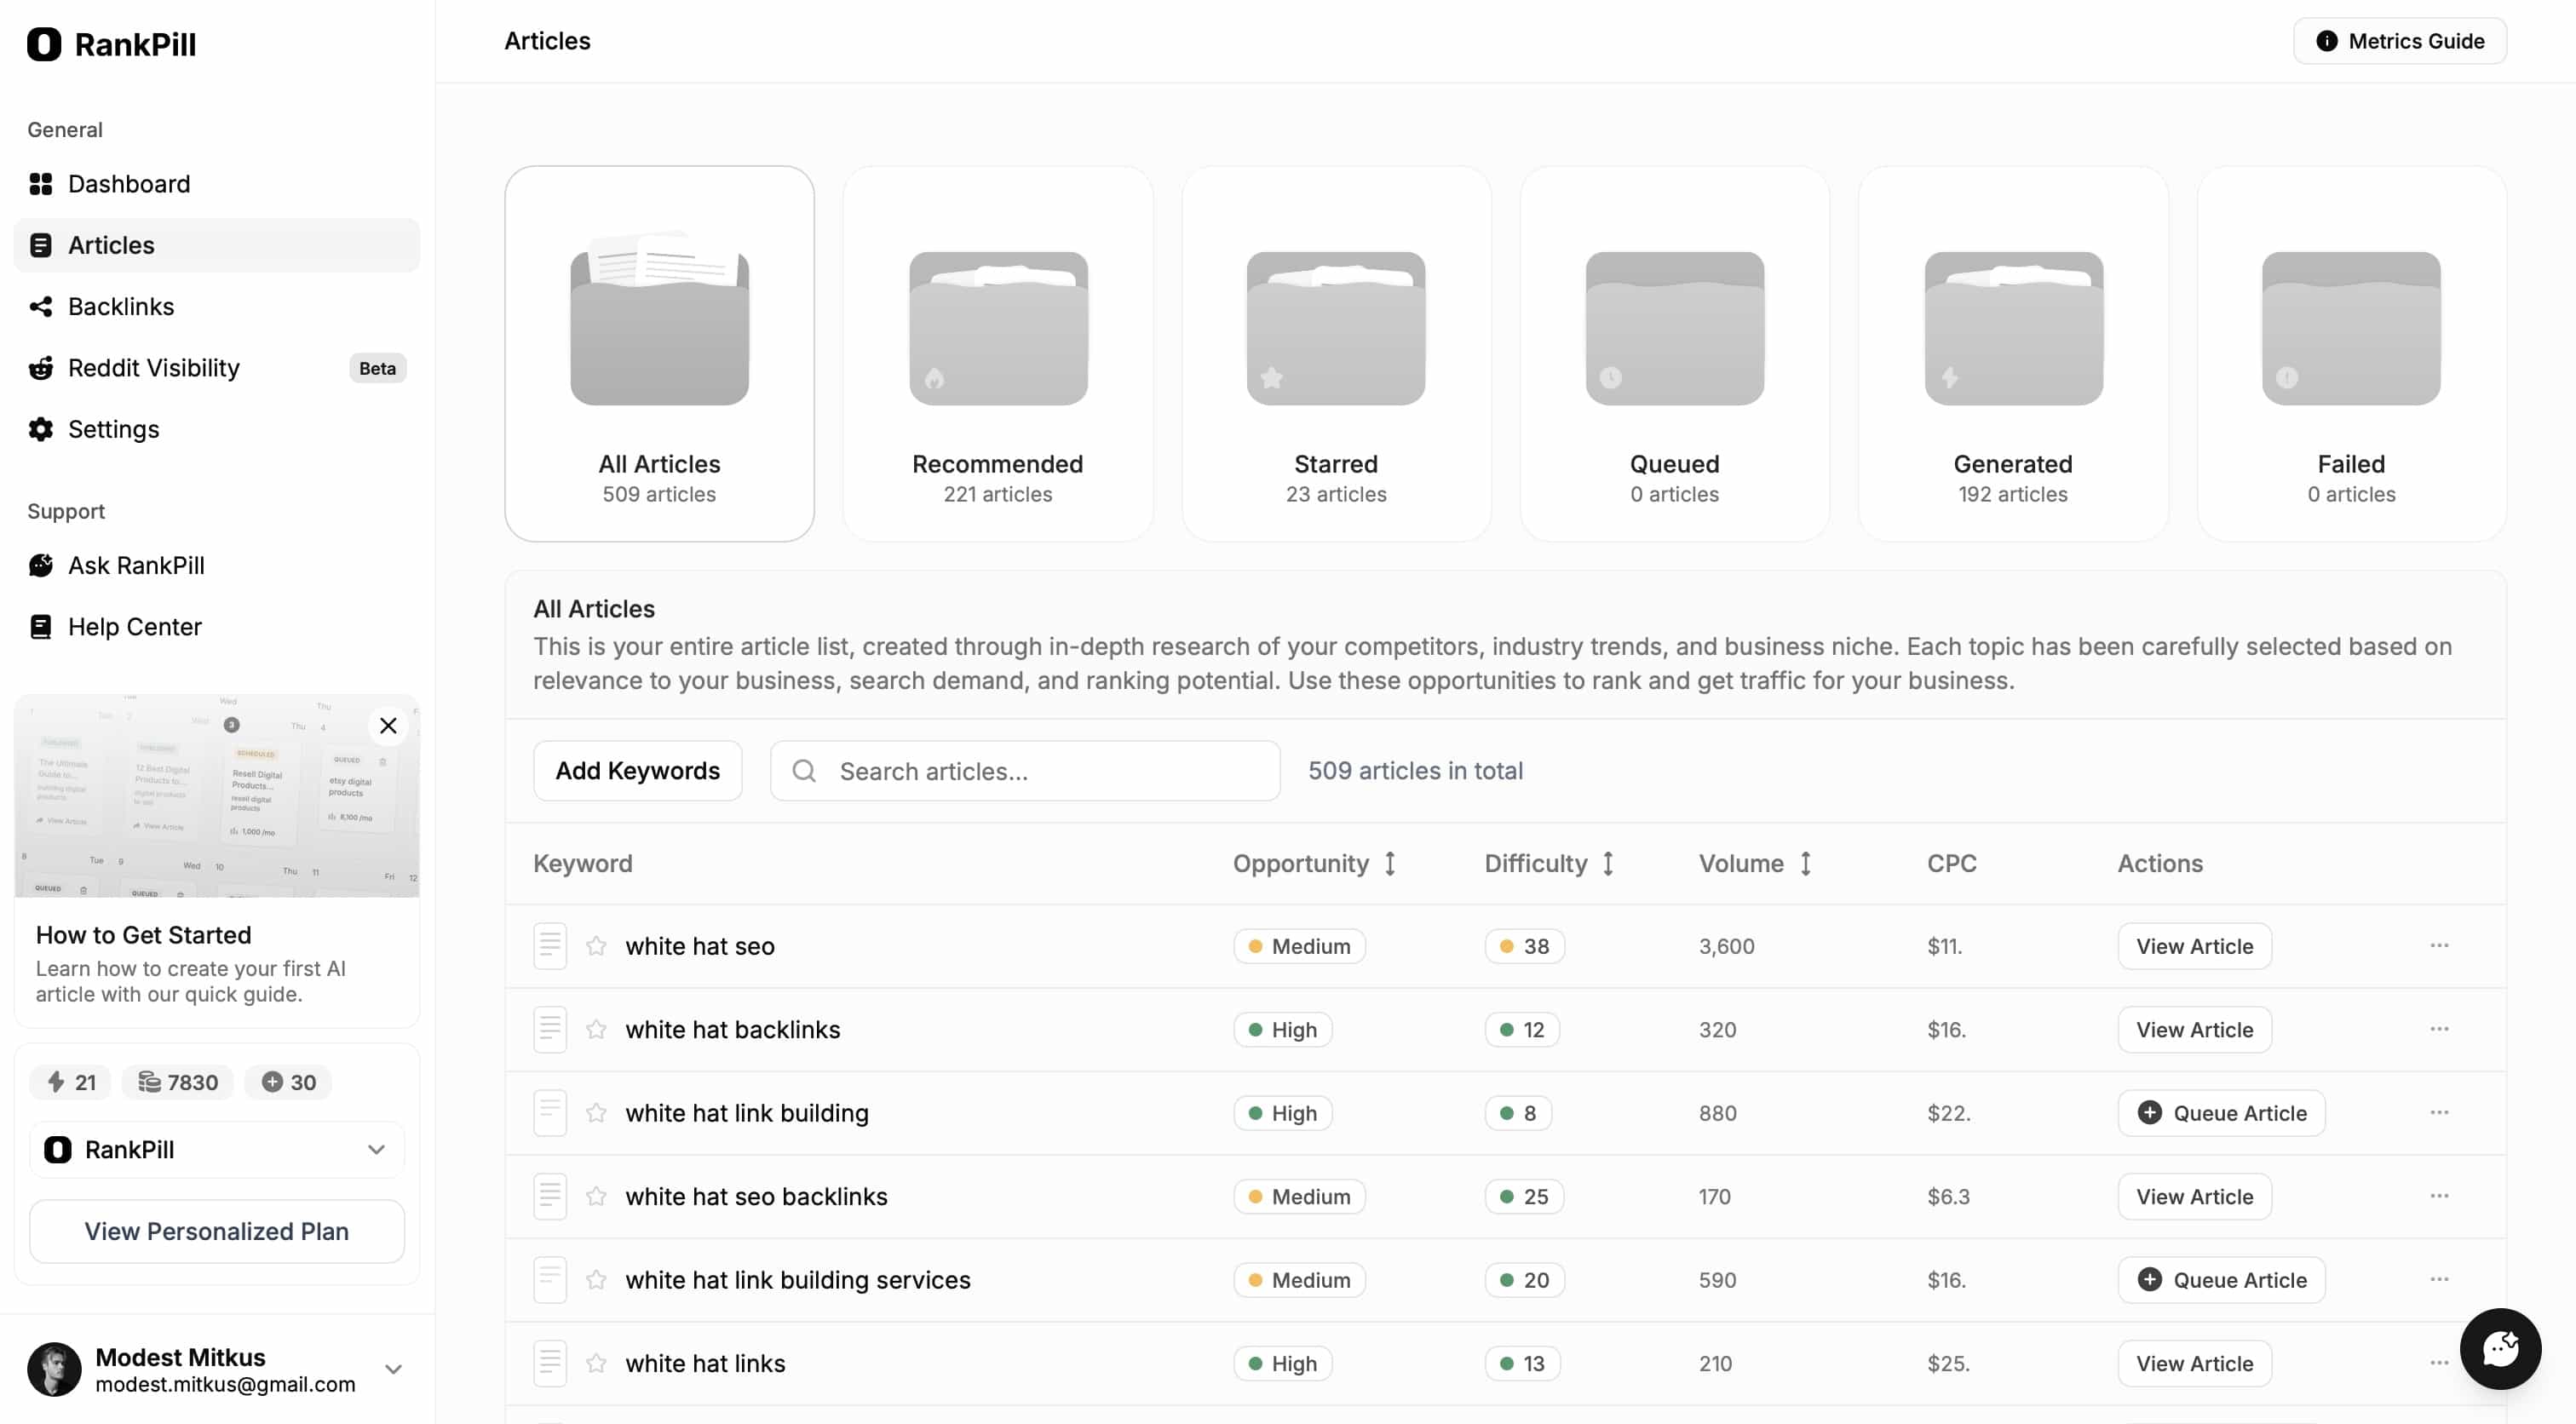Click the Ask RankPill icon

coord(40,565)
